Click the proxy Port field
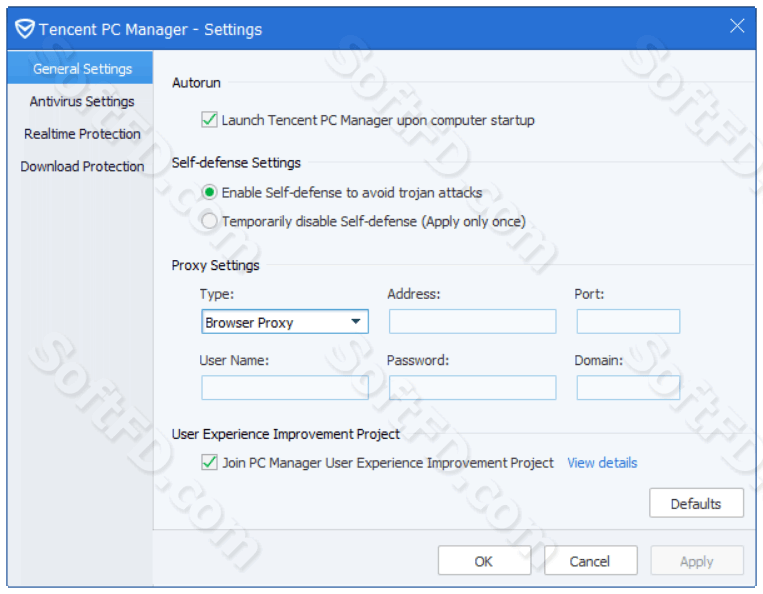Screen dimensions: 763x594 pos(628,322)
